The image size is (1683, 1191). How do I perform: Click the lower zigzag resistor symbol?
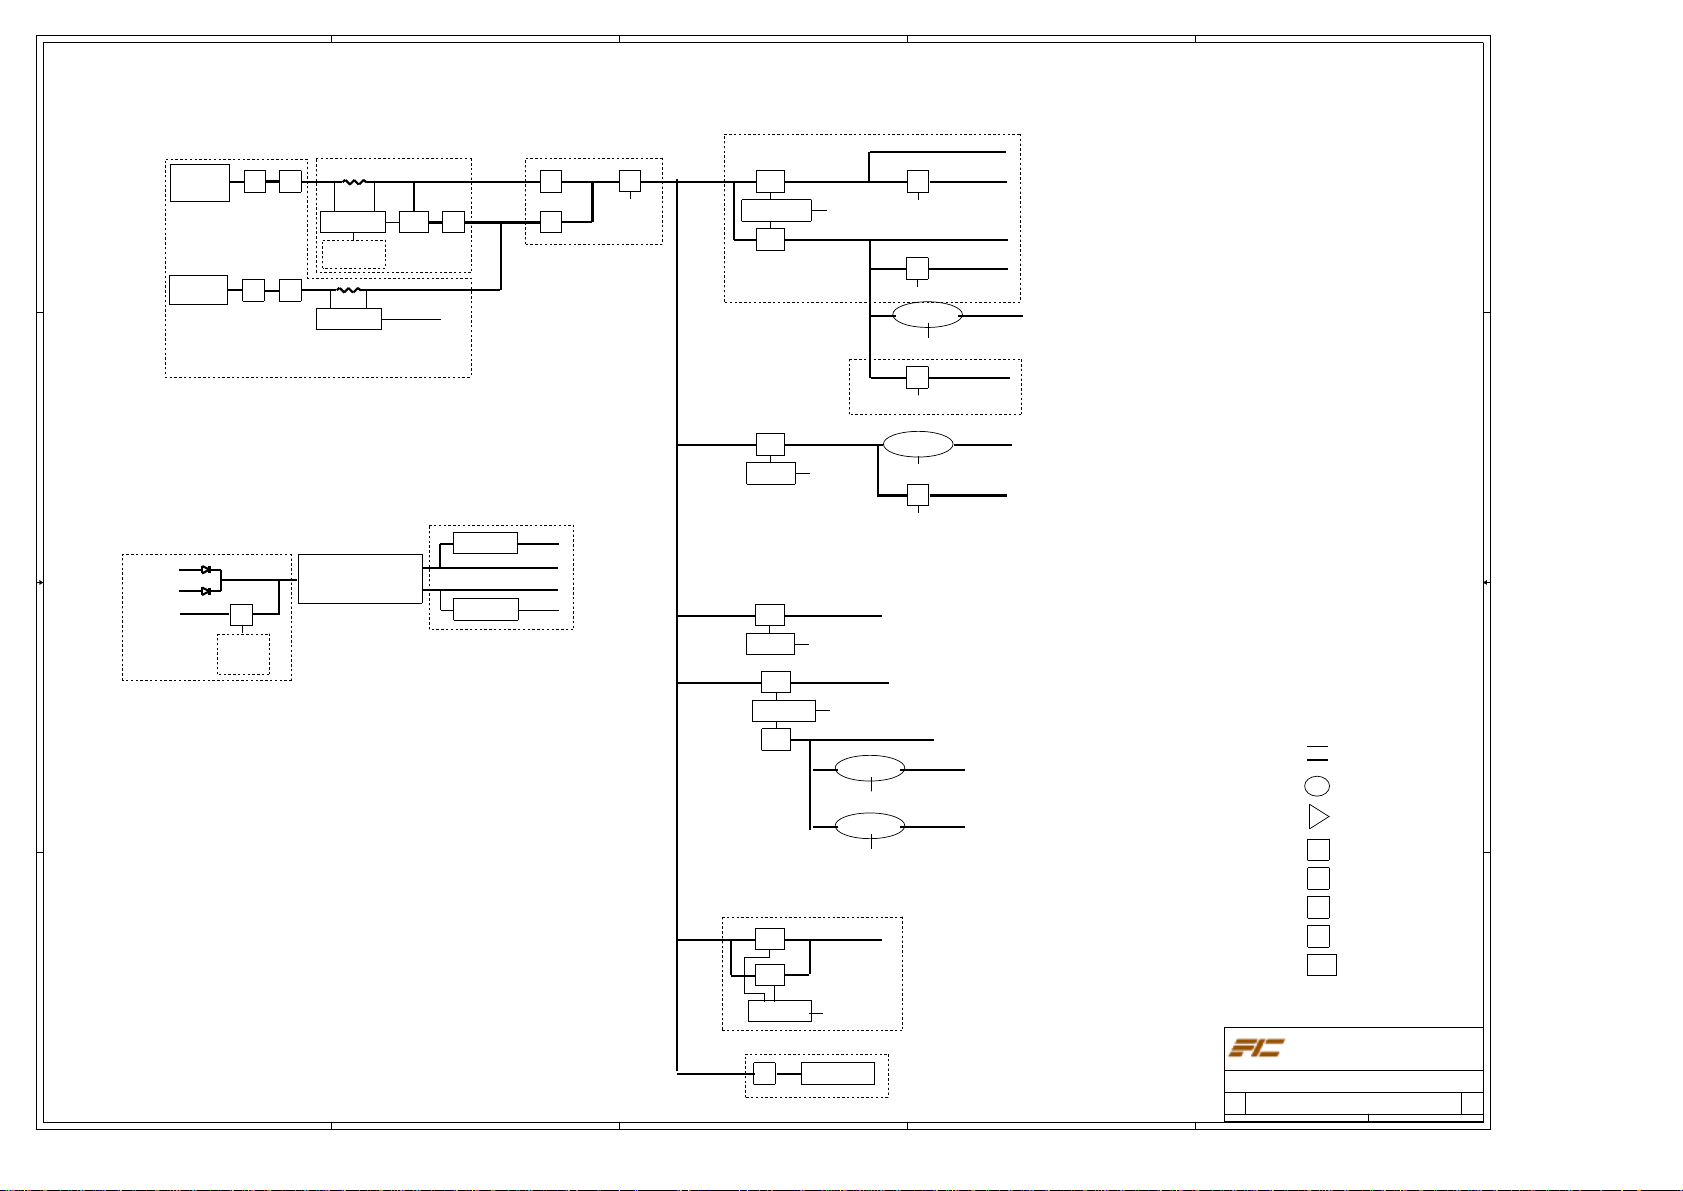click(349, 291)
